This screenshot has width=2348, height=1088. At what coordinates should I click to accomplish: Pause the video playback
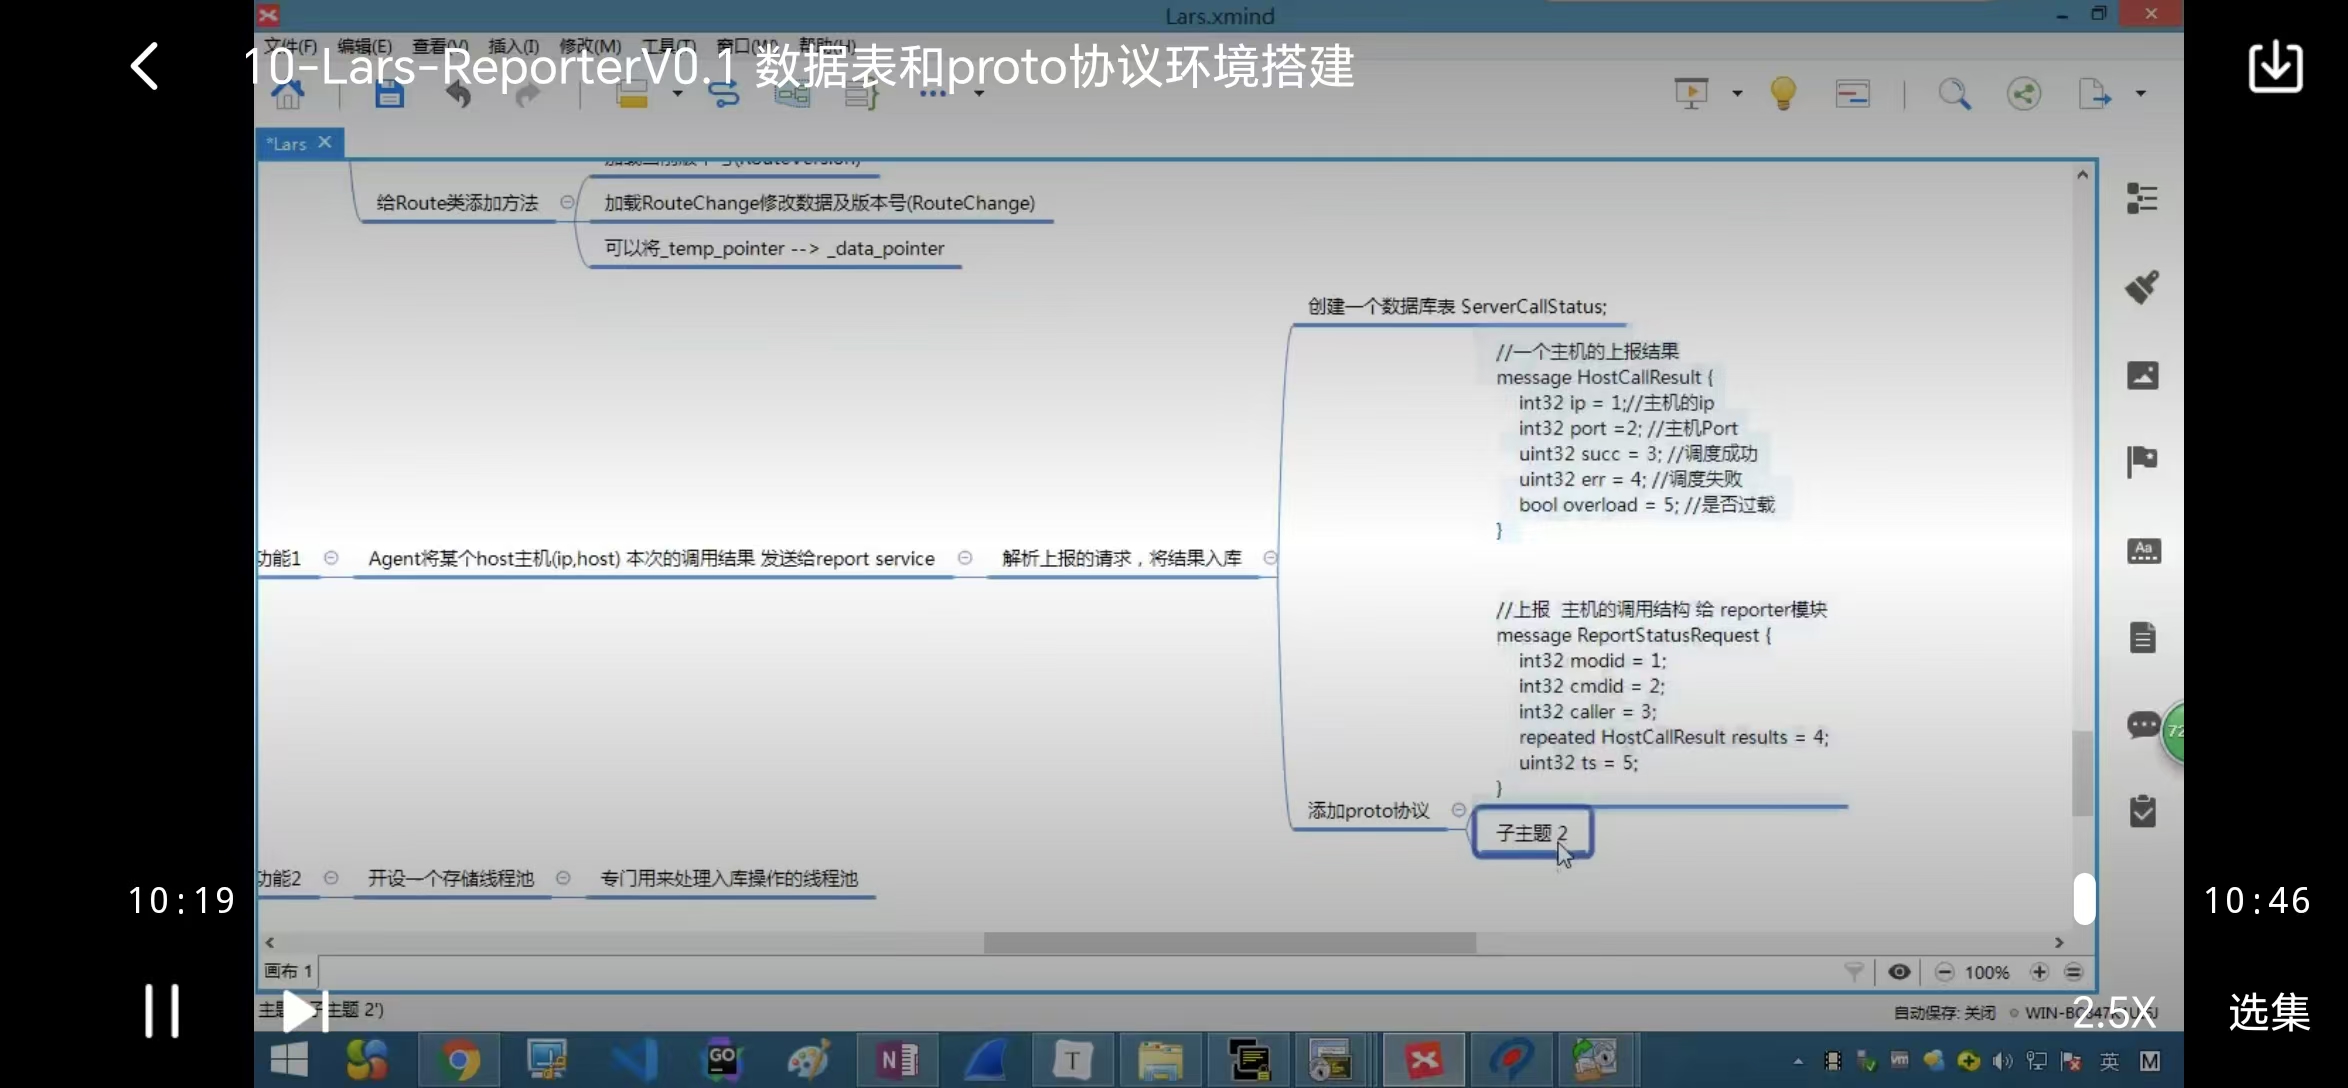click(x=162, y=1011)
